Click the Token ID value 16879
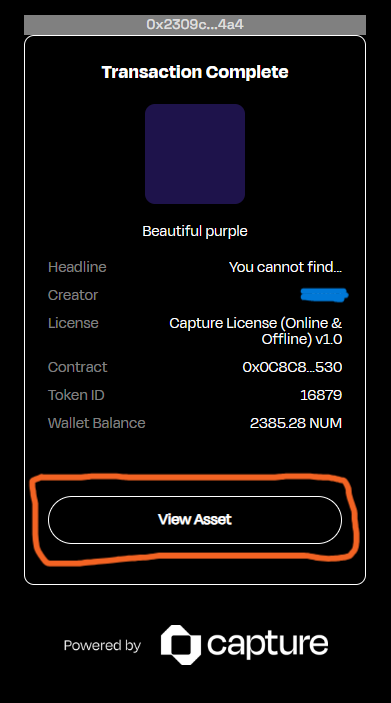The image size is (391, 703). click(321, 395)
